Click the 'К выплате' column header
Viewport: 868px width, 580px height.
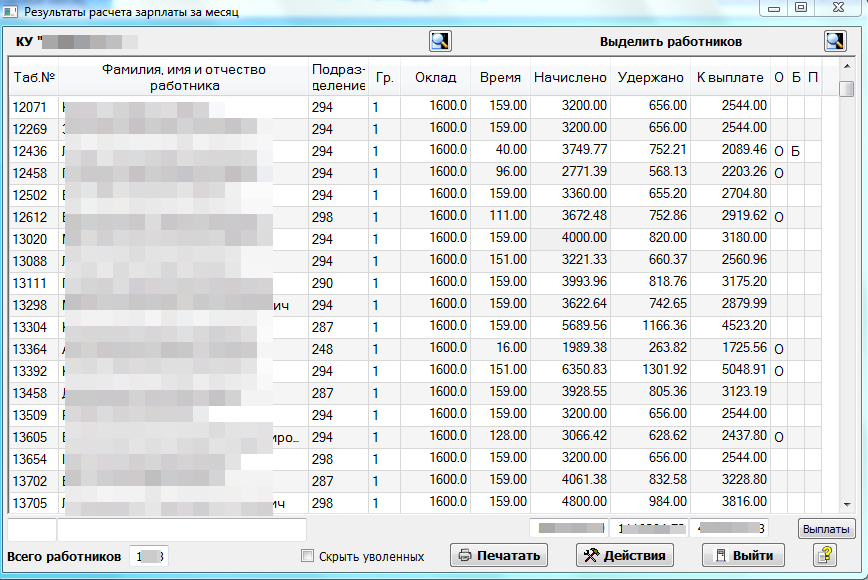click(x=729, y=78)
